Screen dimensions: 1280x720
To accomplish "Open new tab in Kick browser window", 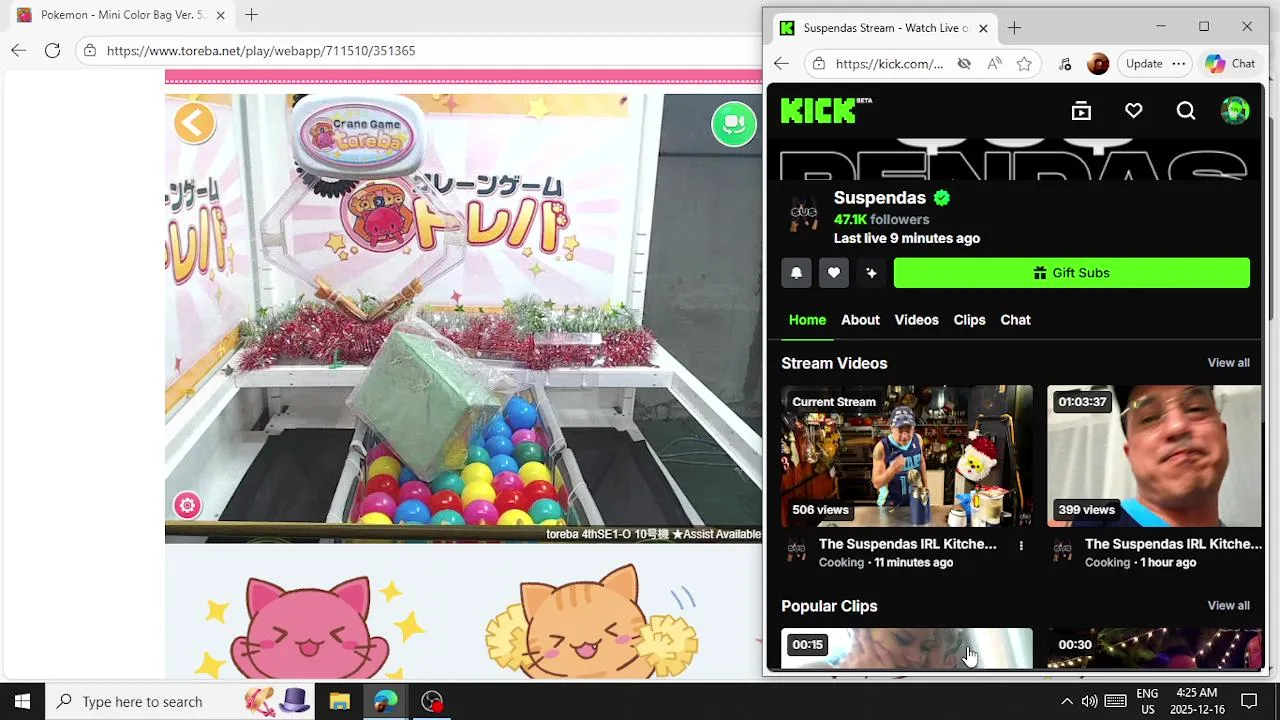I will 1014,28.
